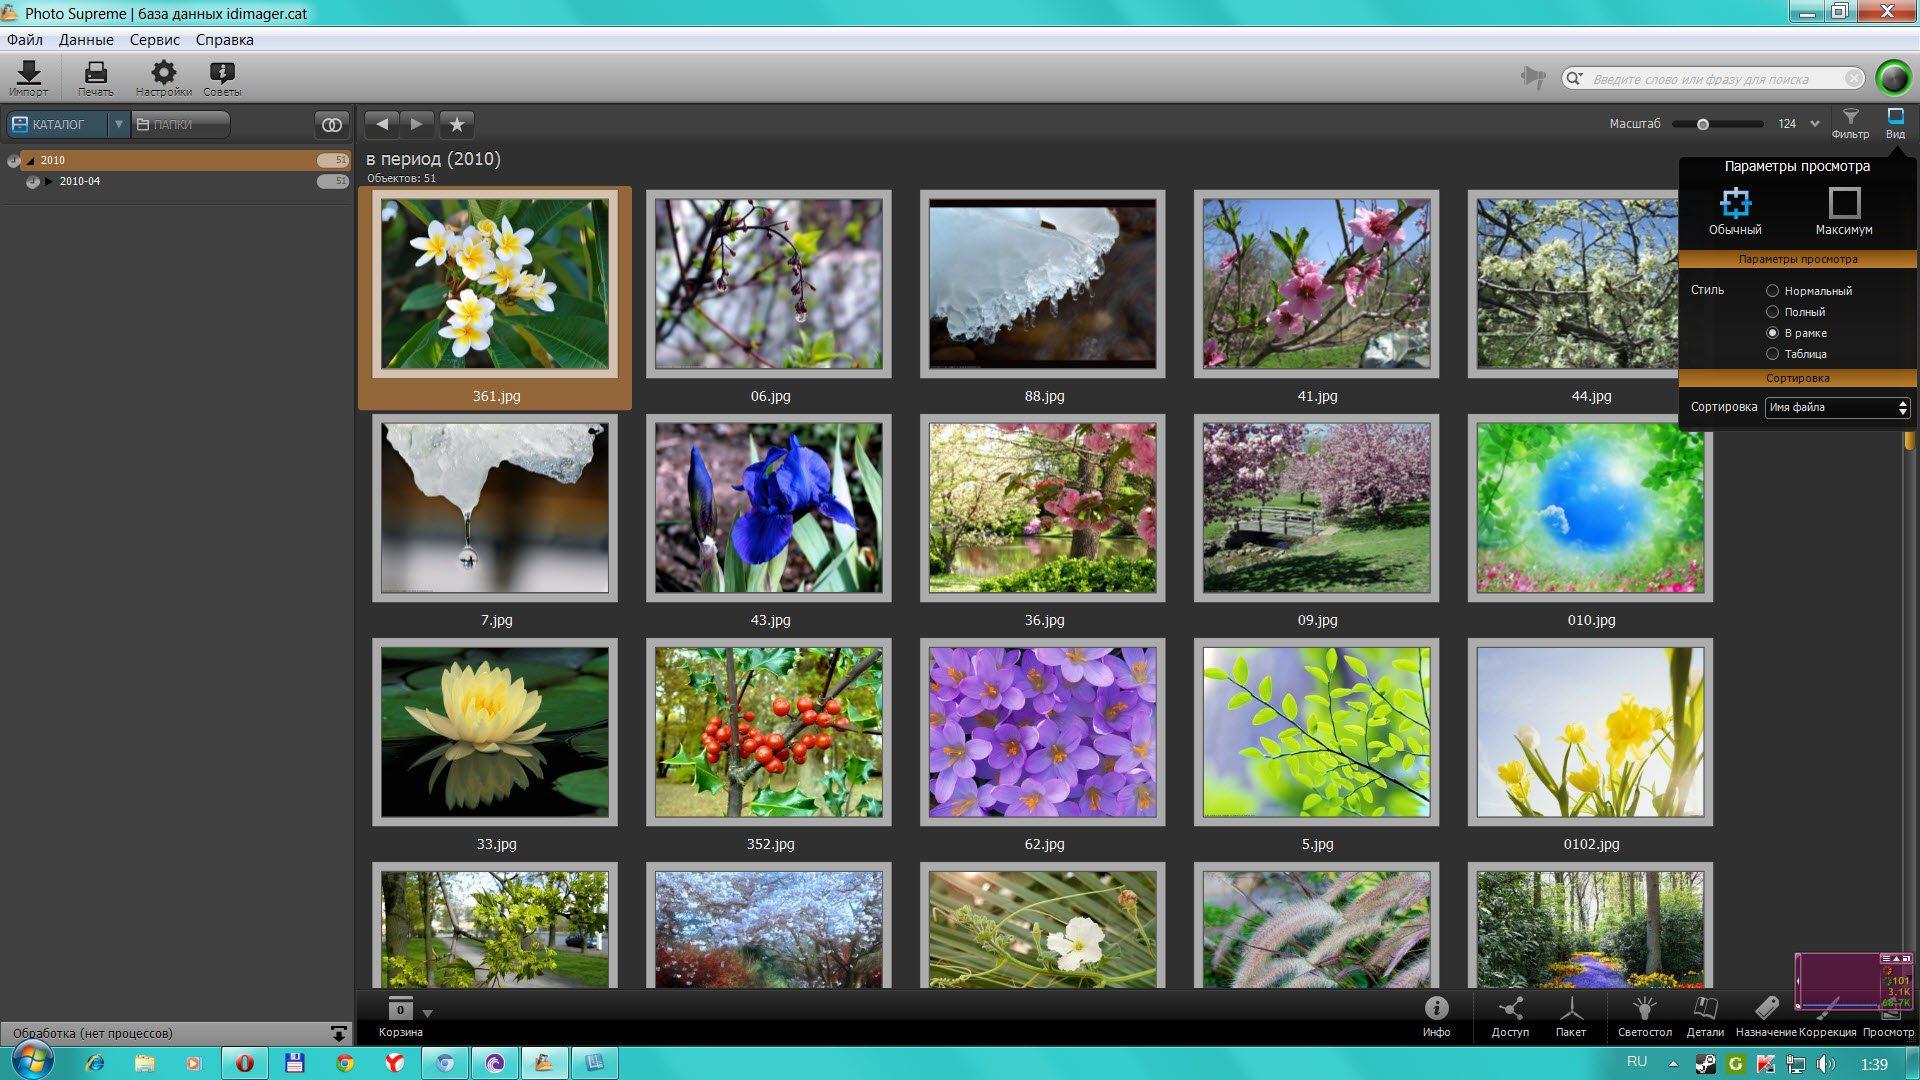Viewport: 1920px width, 1080px height.
Task: Open the Сортировка Имя файла dropdown
Action: [1837, 407]
